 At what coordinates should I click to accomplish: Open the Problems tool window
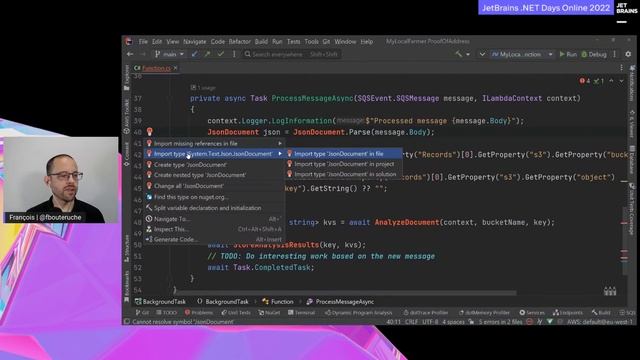coord(199,313)
